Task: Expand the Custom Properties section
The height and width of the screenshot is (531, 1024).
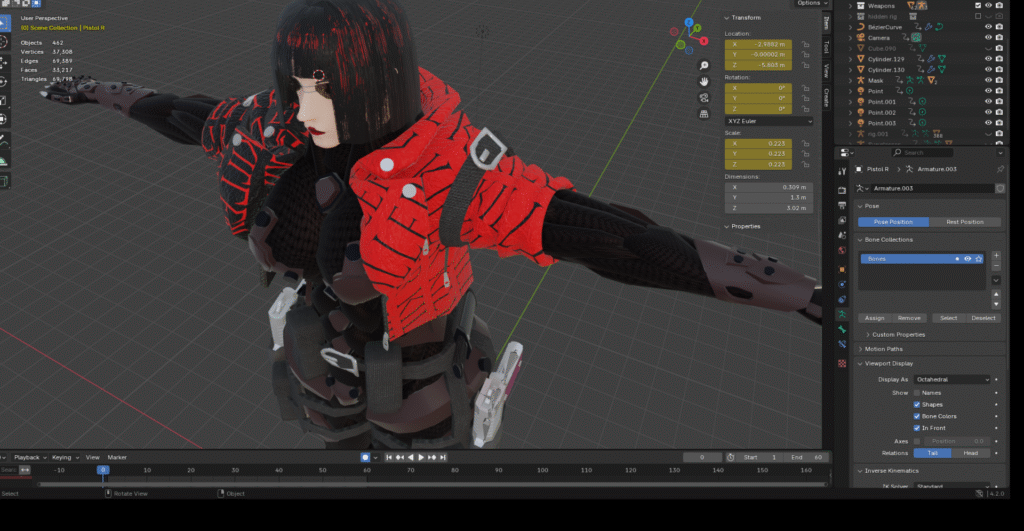Action: click(897, 334)
